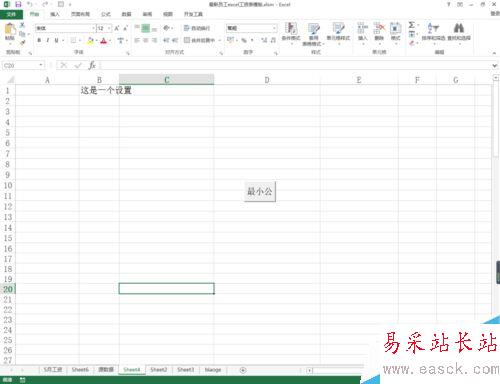Click the 最小公 button on the sheet
The height and width of the screenshot is (384, 500).
pos(260,191)
